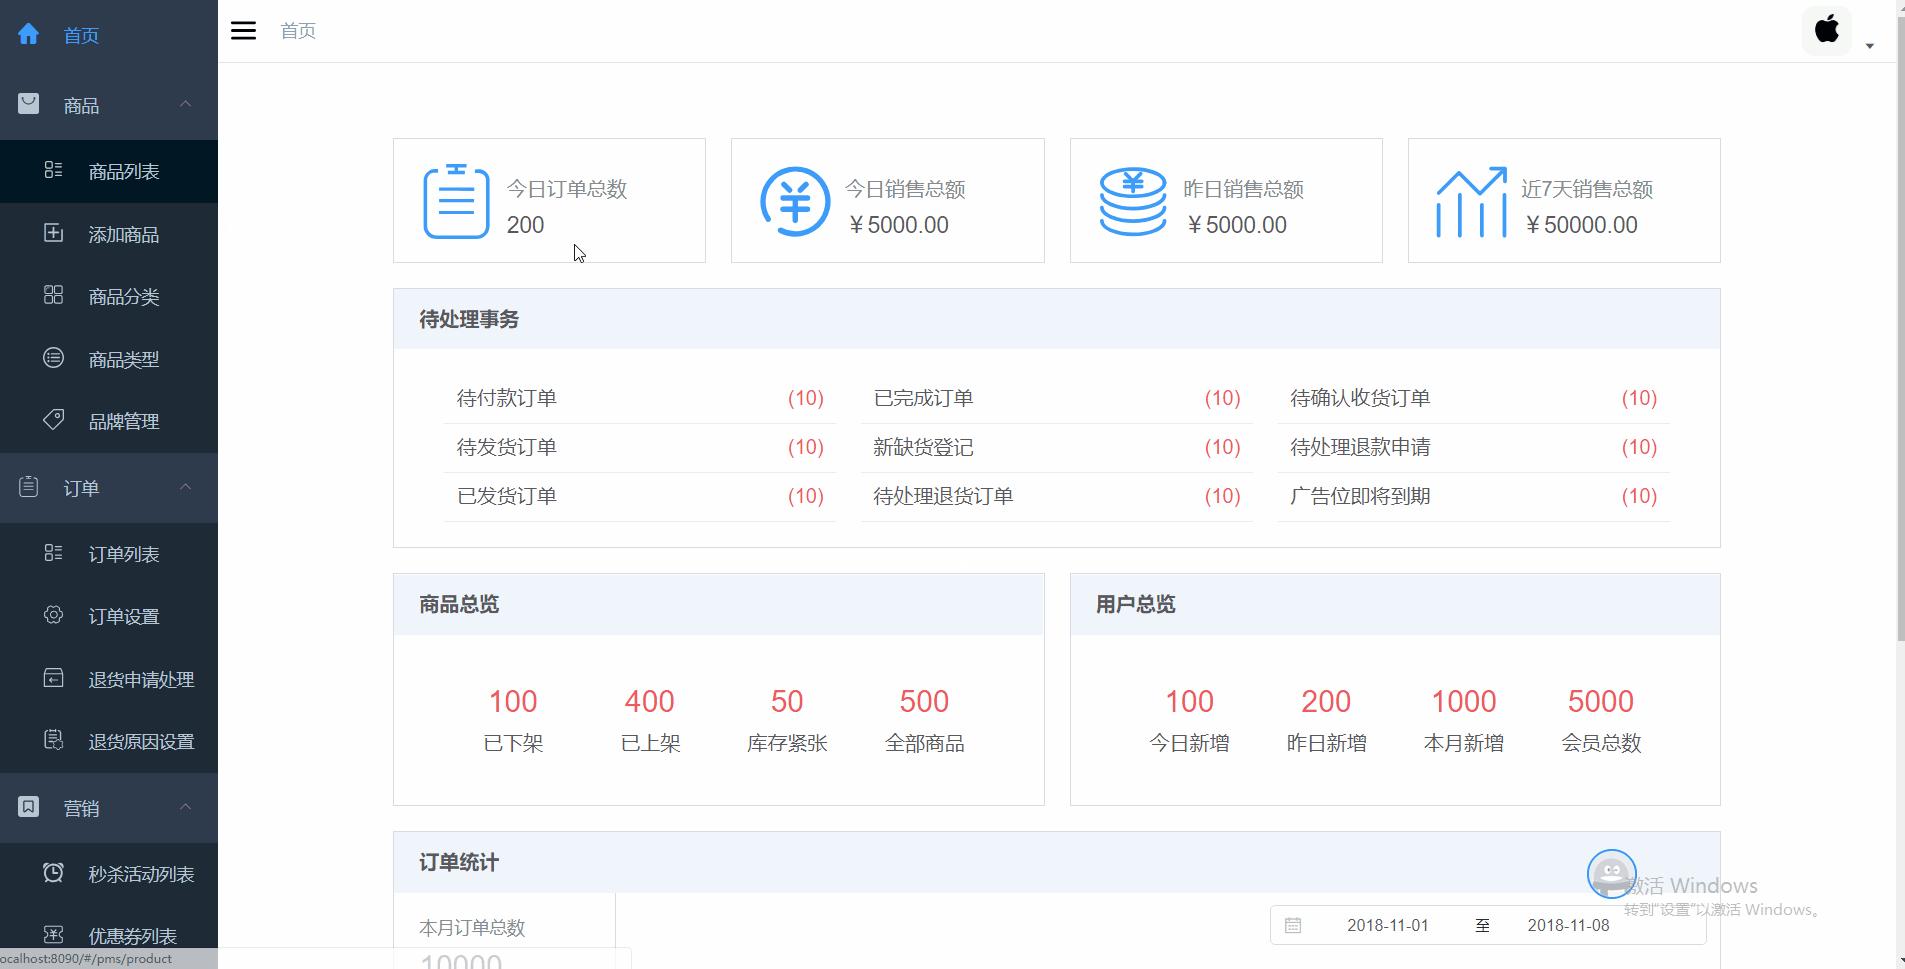Click 全部商品 count 500

coord(924,701)
